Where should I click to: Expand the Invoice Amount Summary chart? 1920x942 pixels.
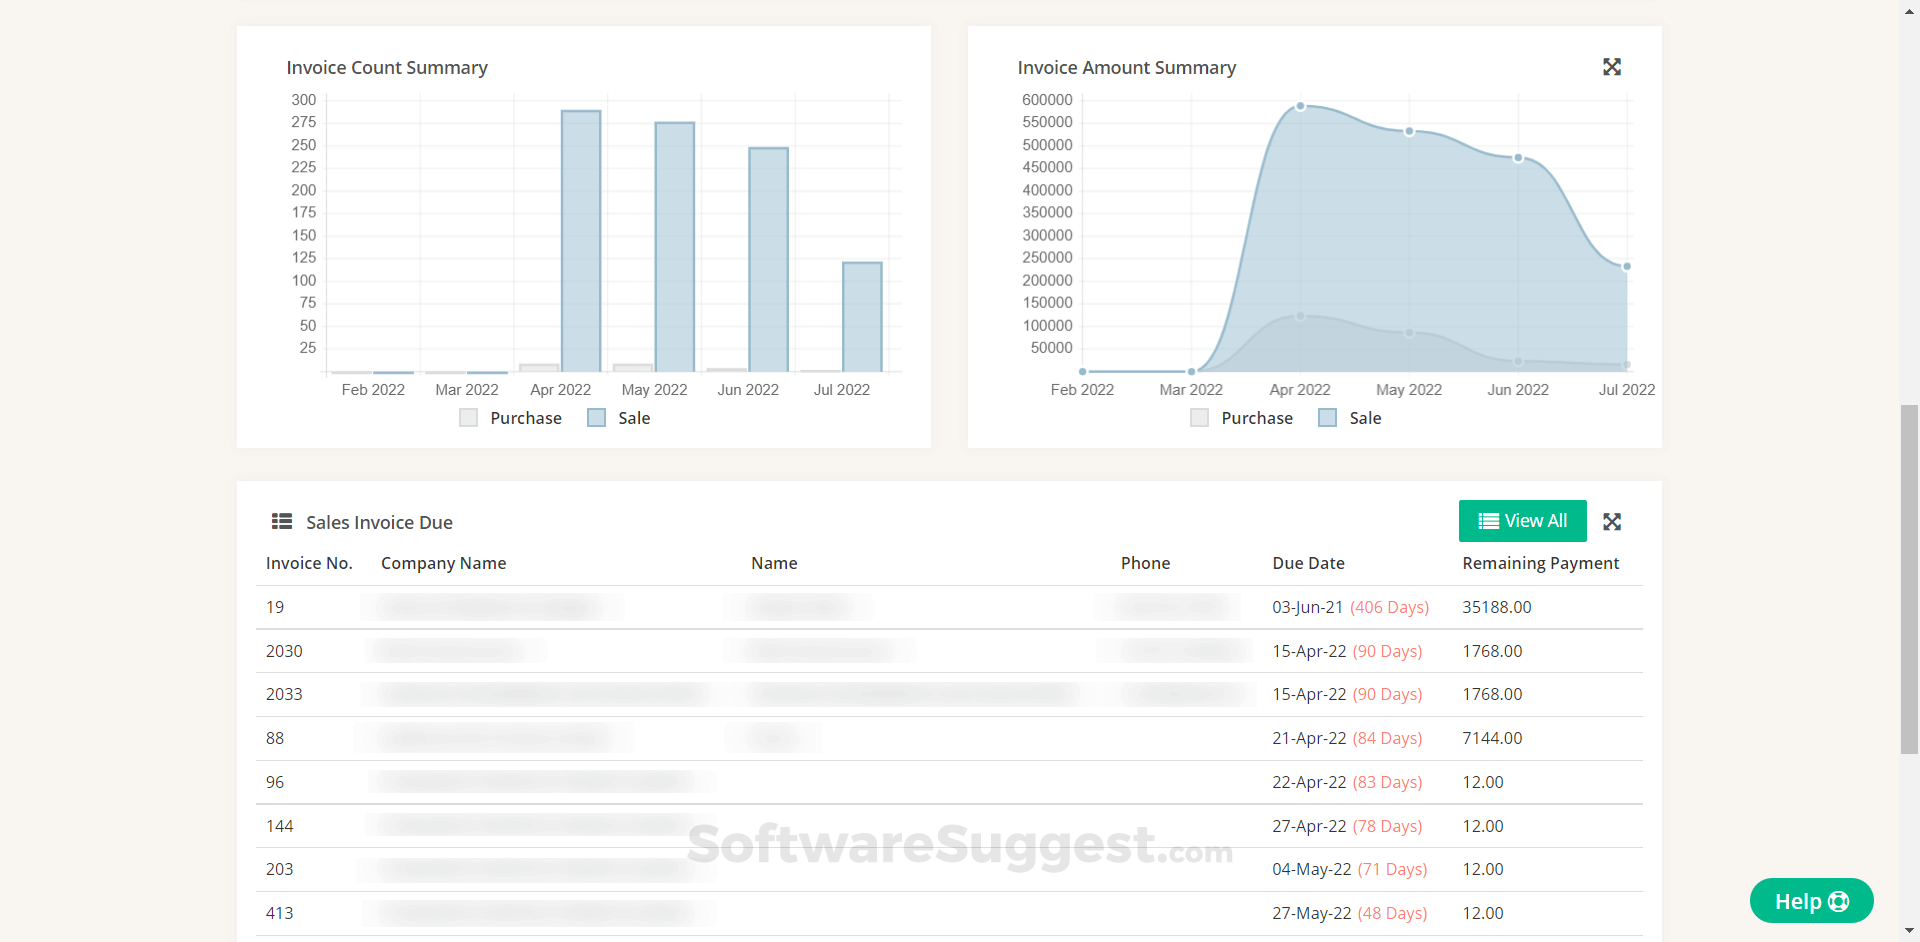click(x=1611, y=67)
